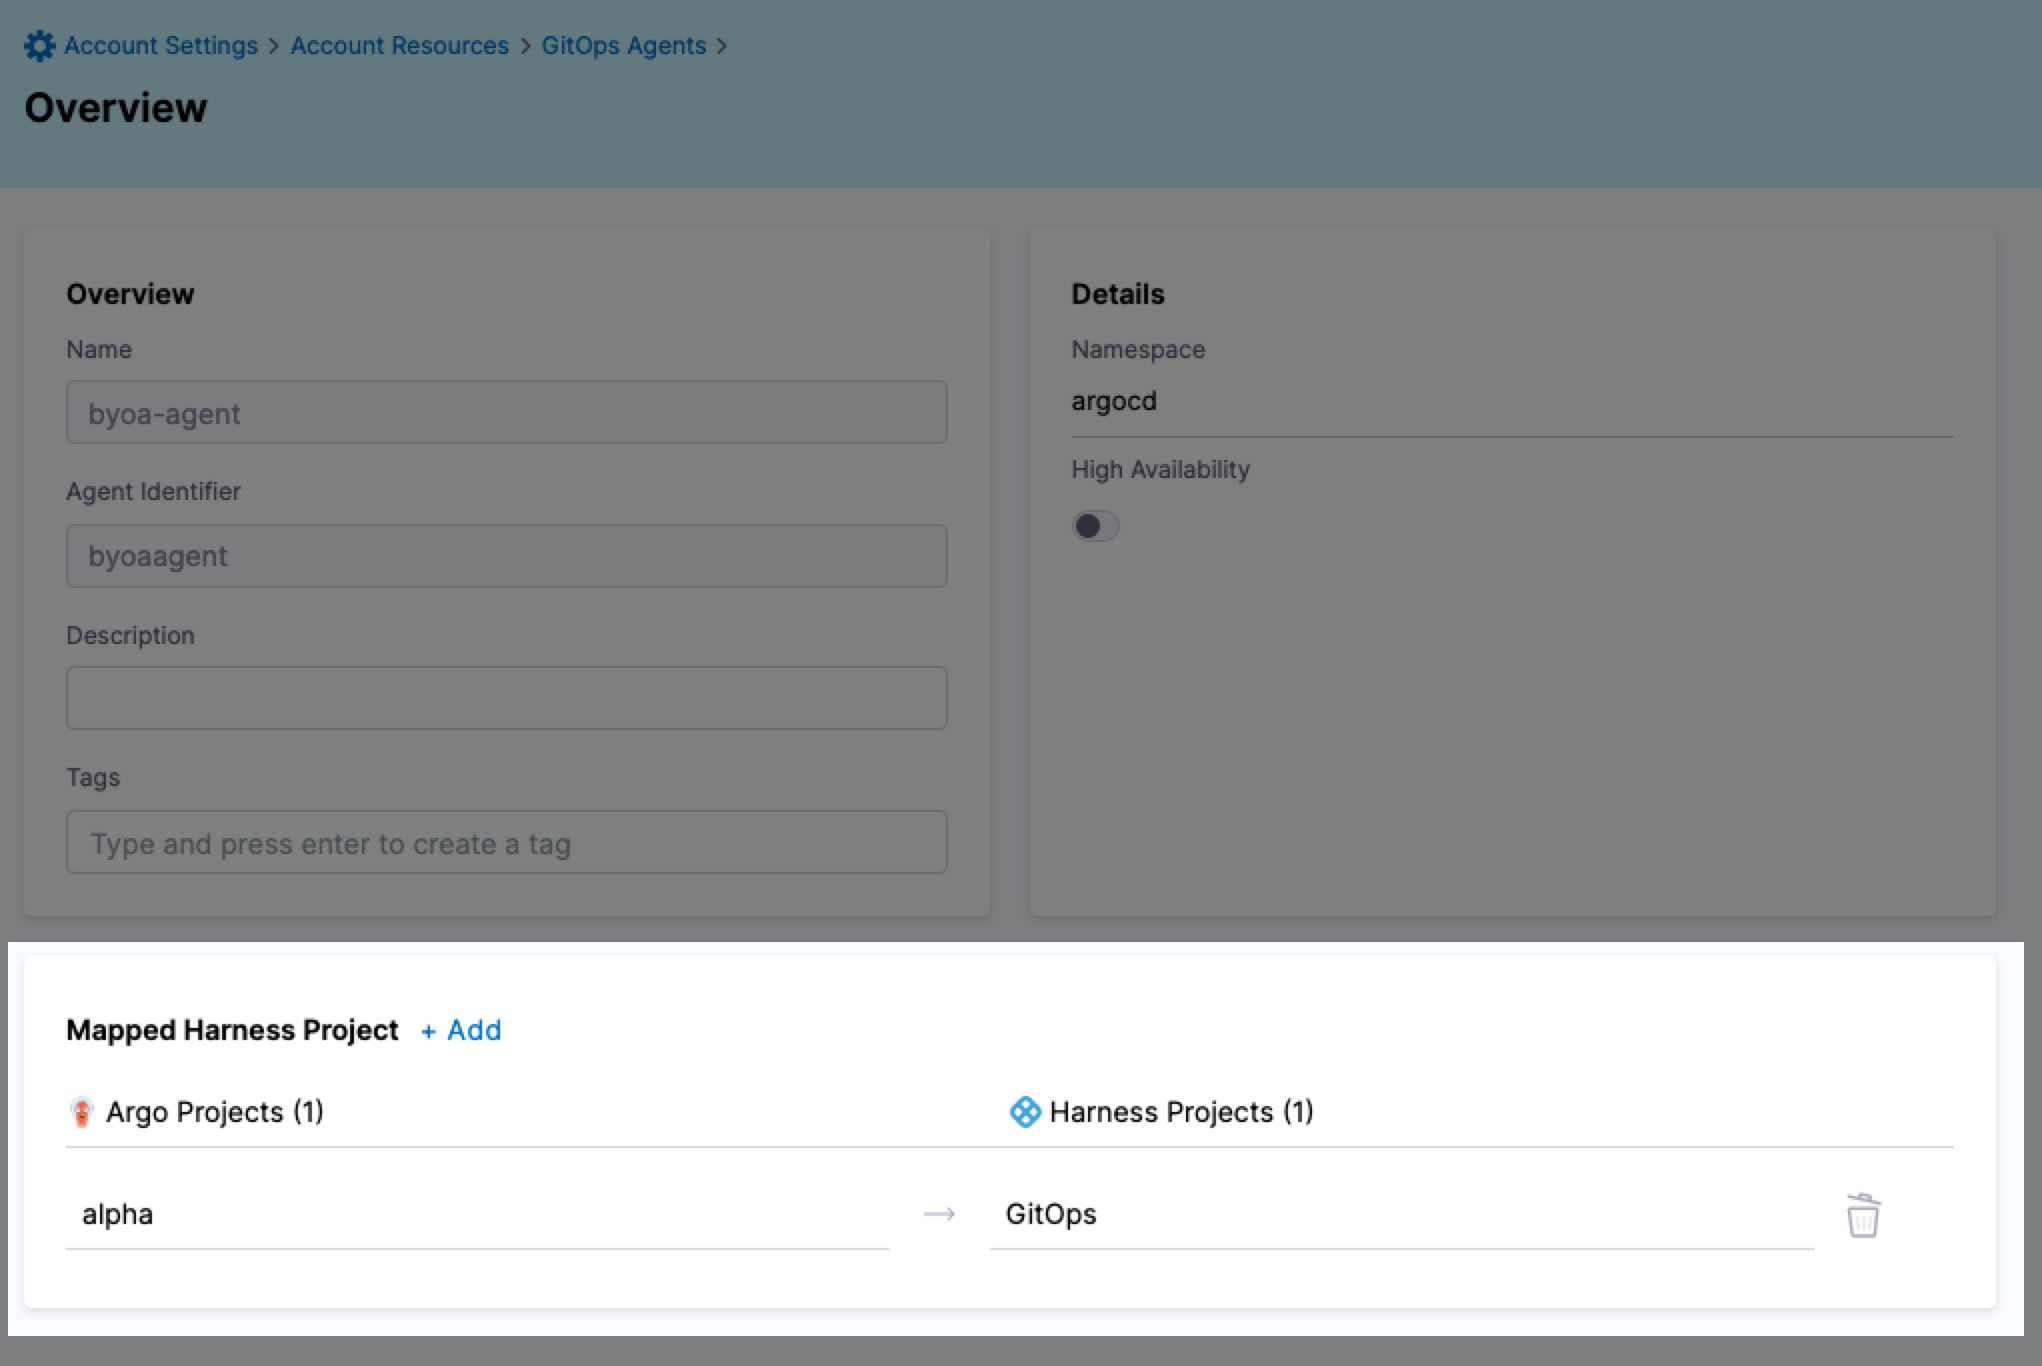Viewport: 2042px width, 1366px height.
Task: Click the chevron after Account Resources
Action: [x=525, y=46]
